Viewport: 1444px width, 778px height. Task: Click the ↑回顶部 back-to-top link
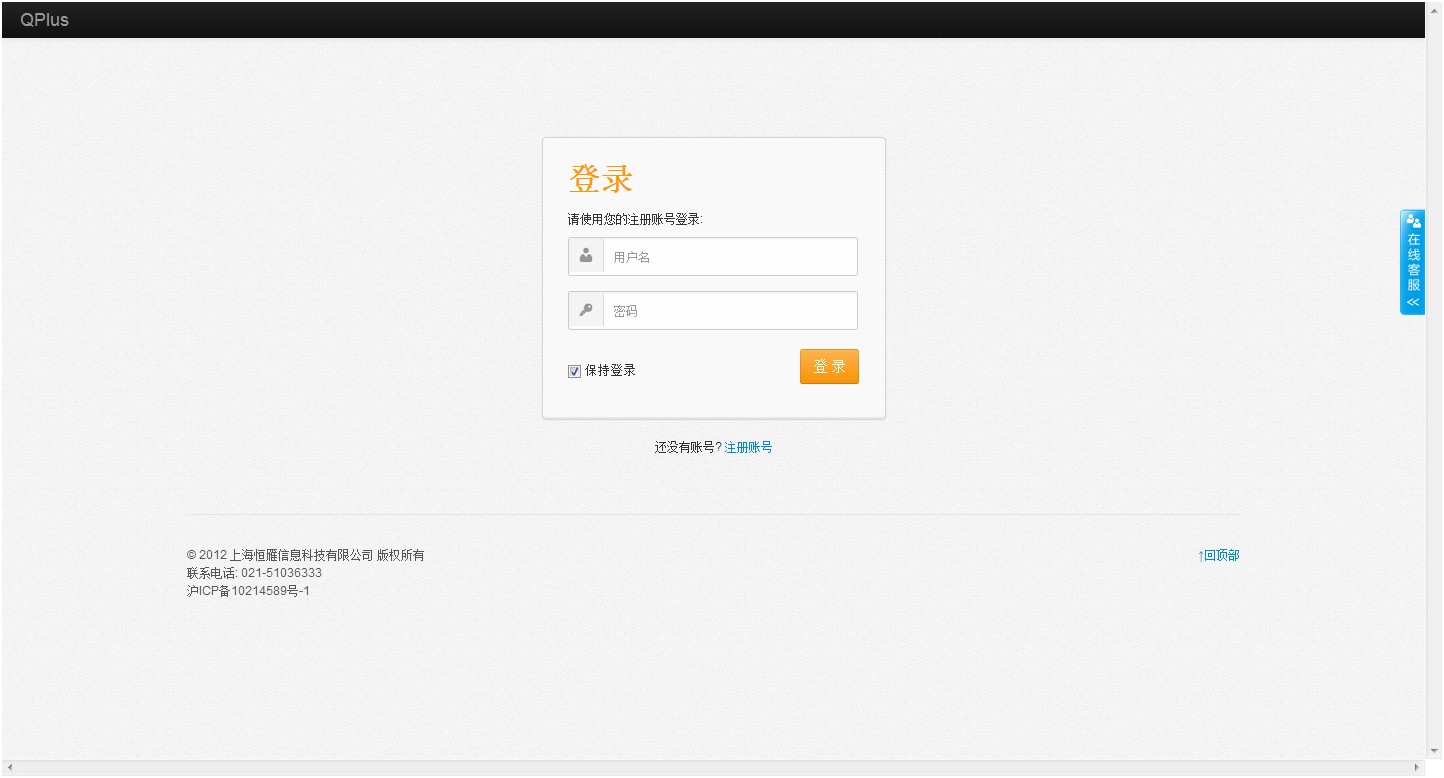point(1218,555)
